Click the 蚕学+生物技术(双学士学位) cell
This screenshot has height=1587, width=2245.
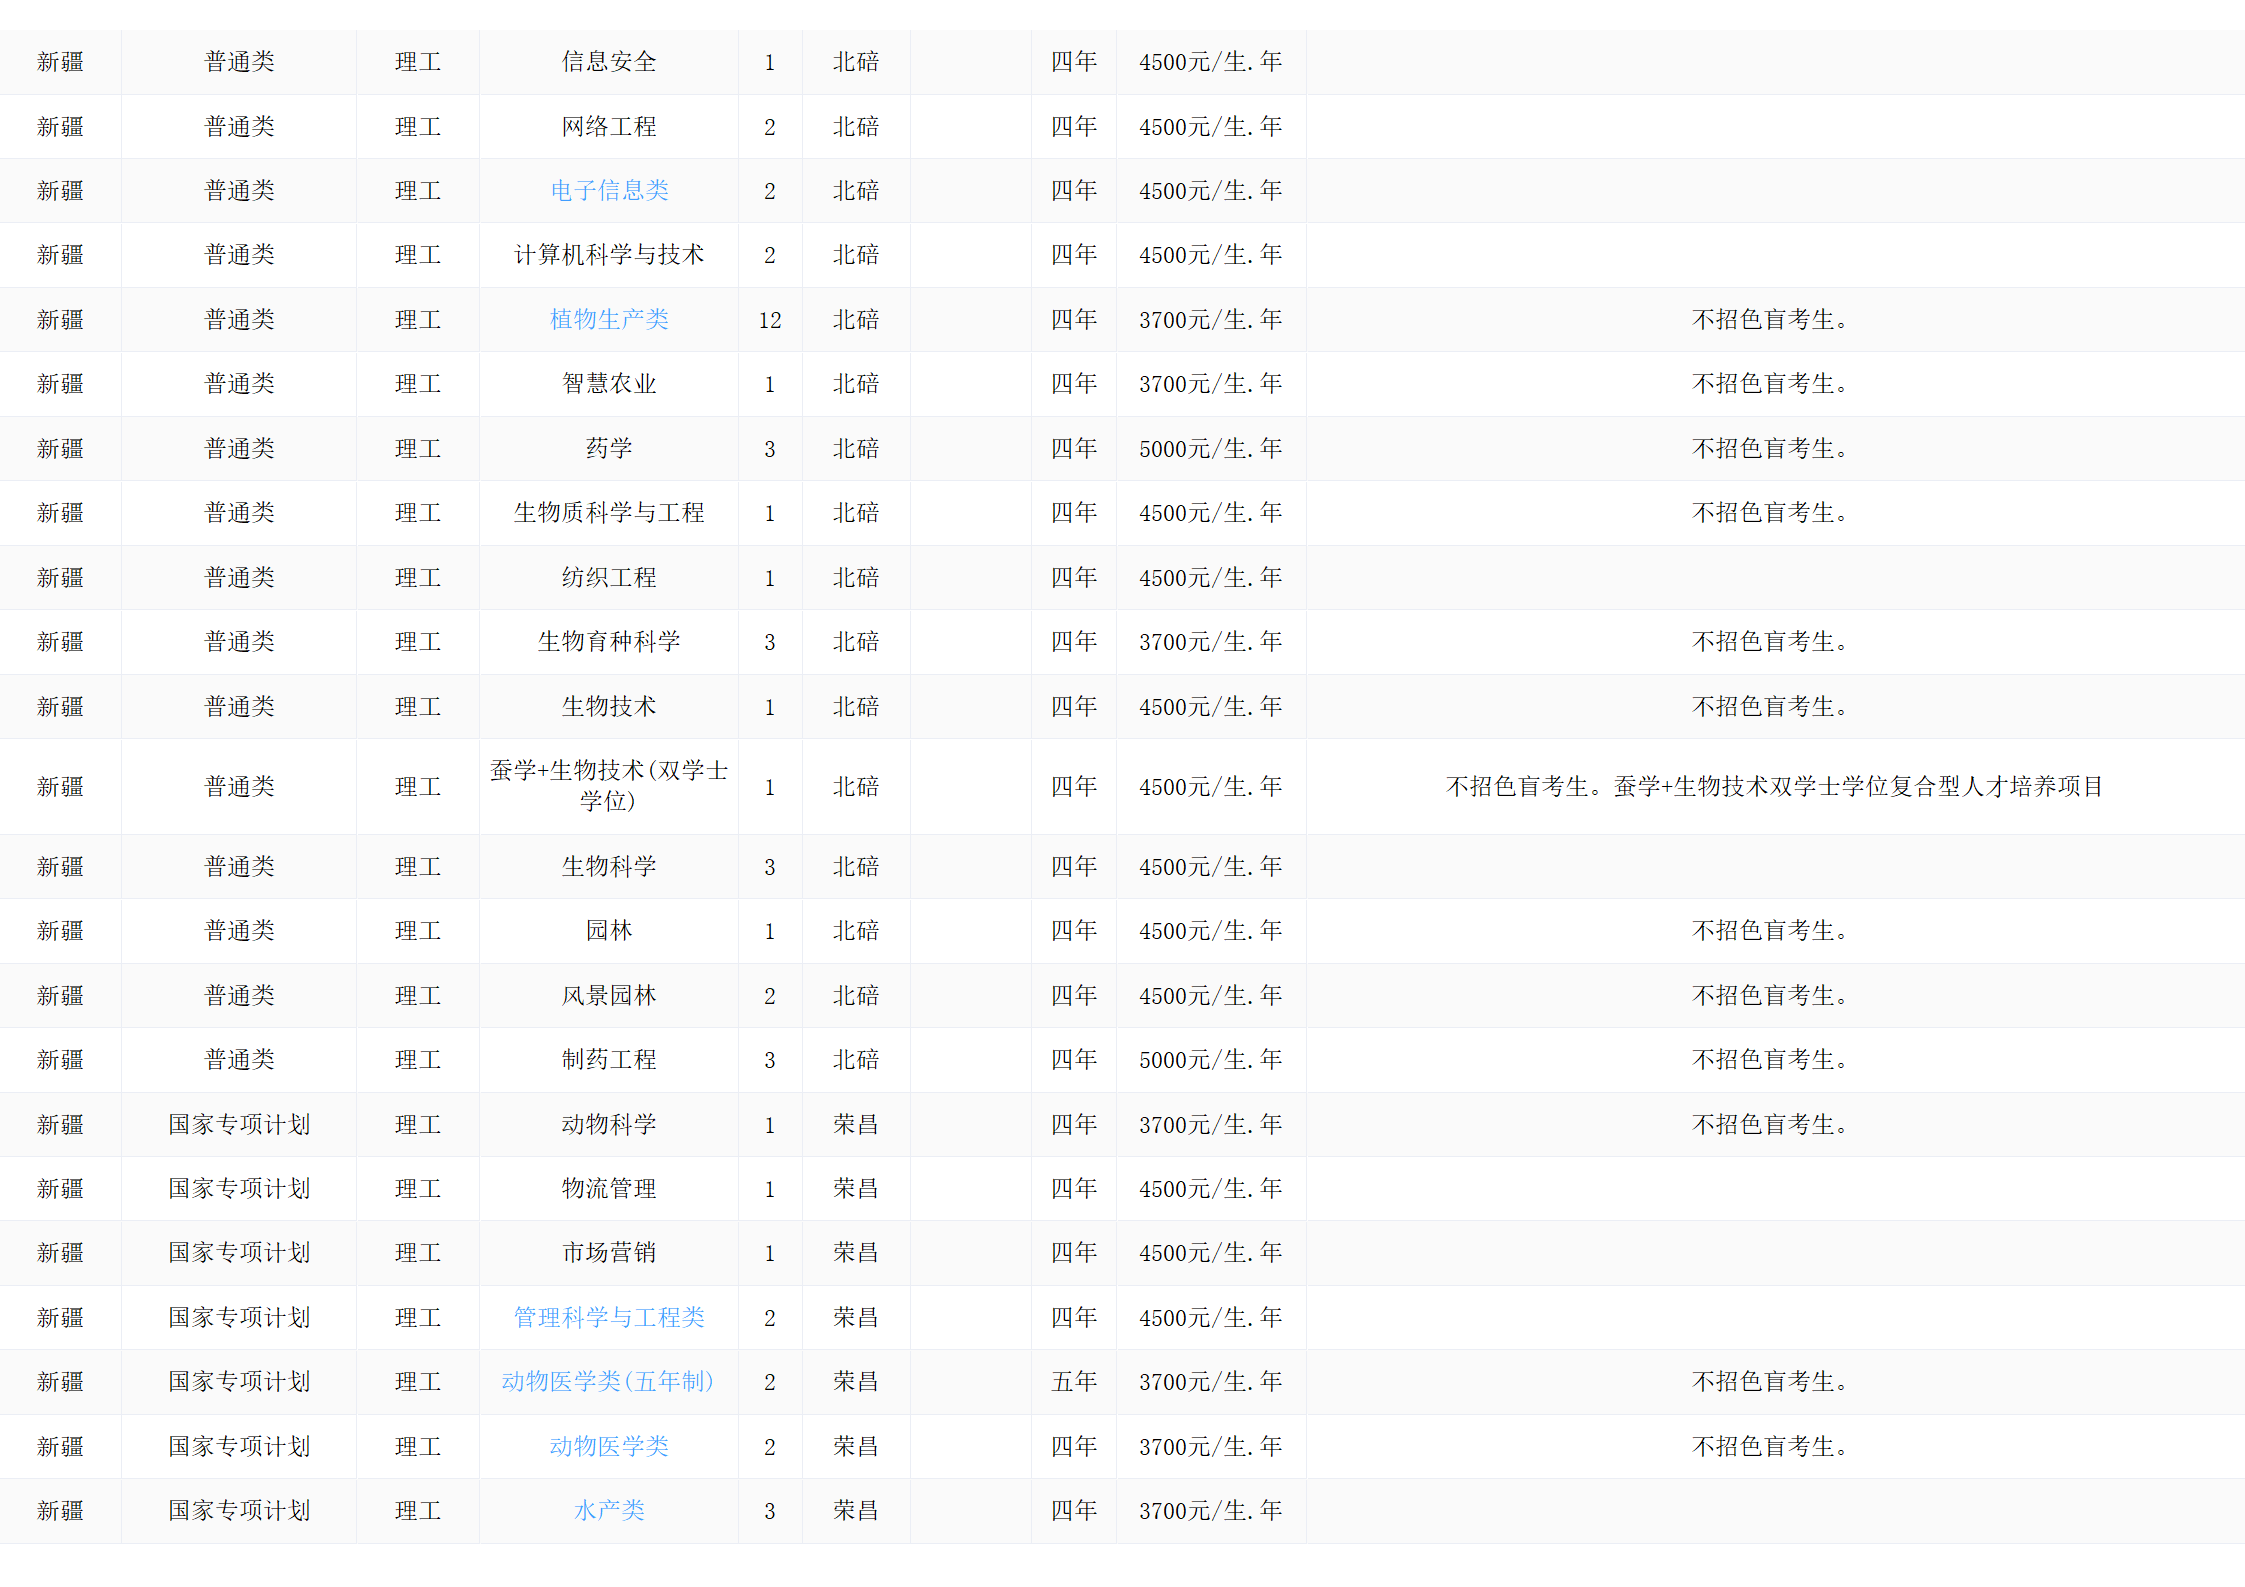point(609,786)
